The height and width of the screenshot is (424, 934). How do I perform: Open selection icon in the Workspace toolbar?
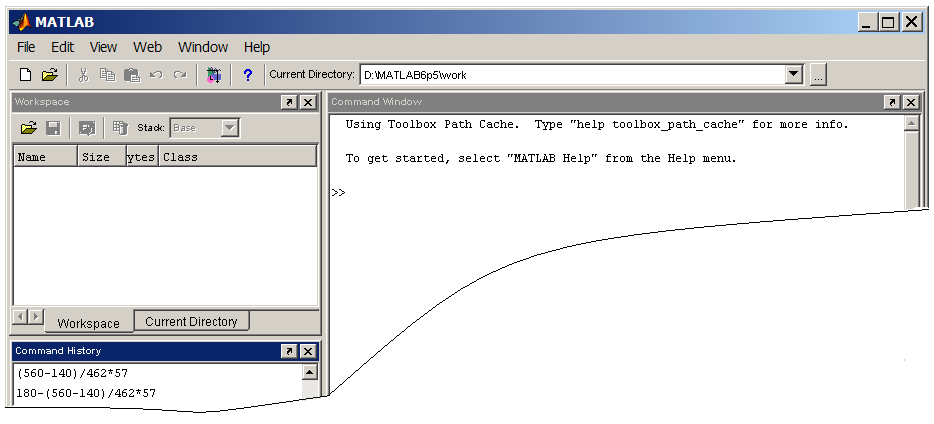pyautogui.click(x=88, y=127)
